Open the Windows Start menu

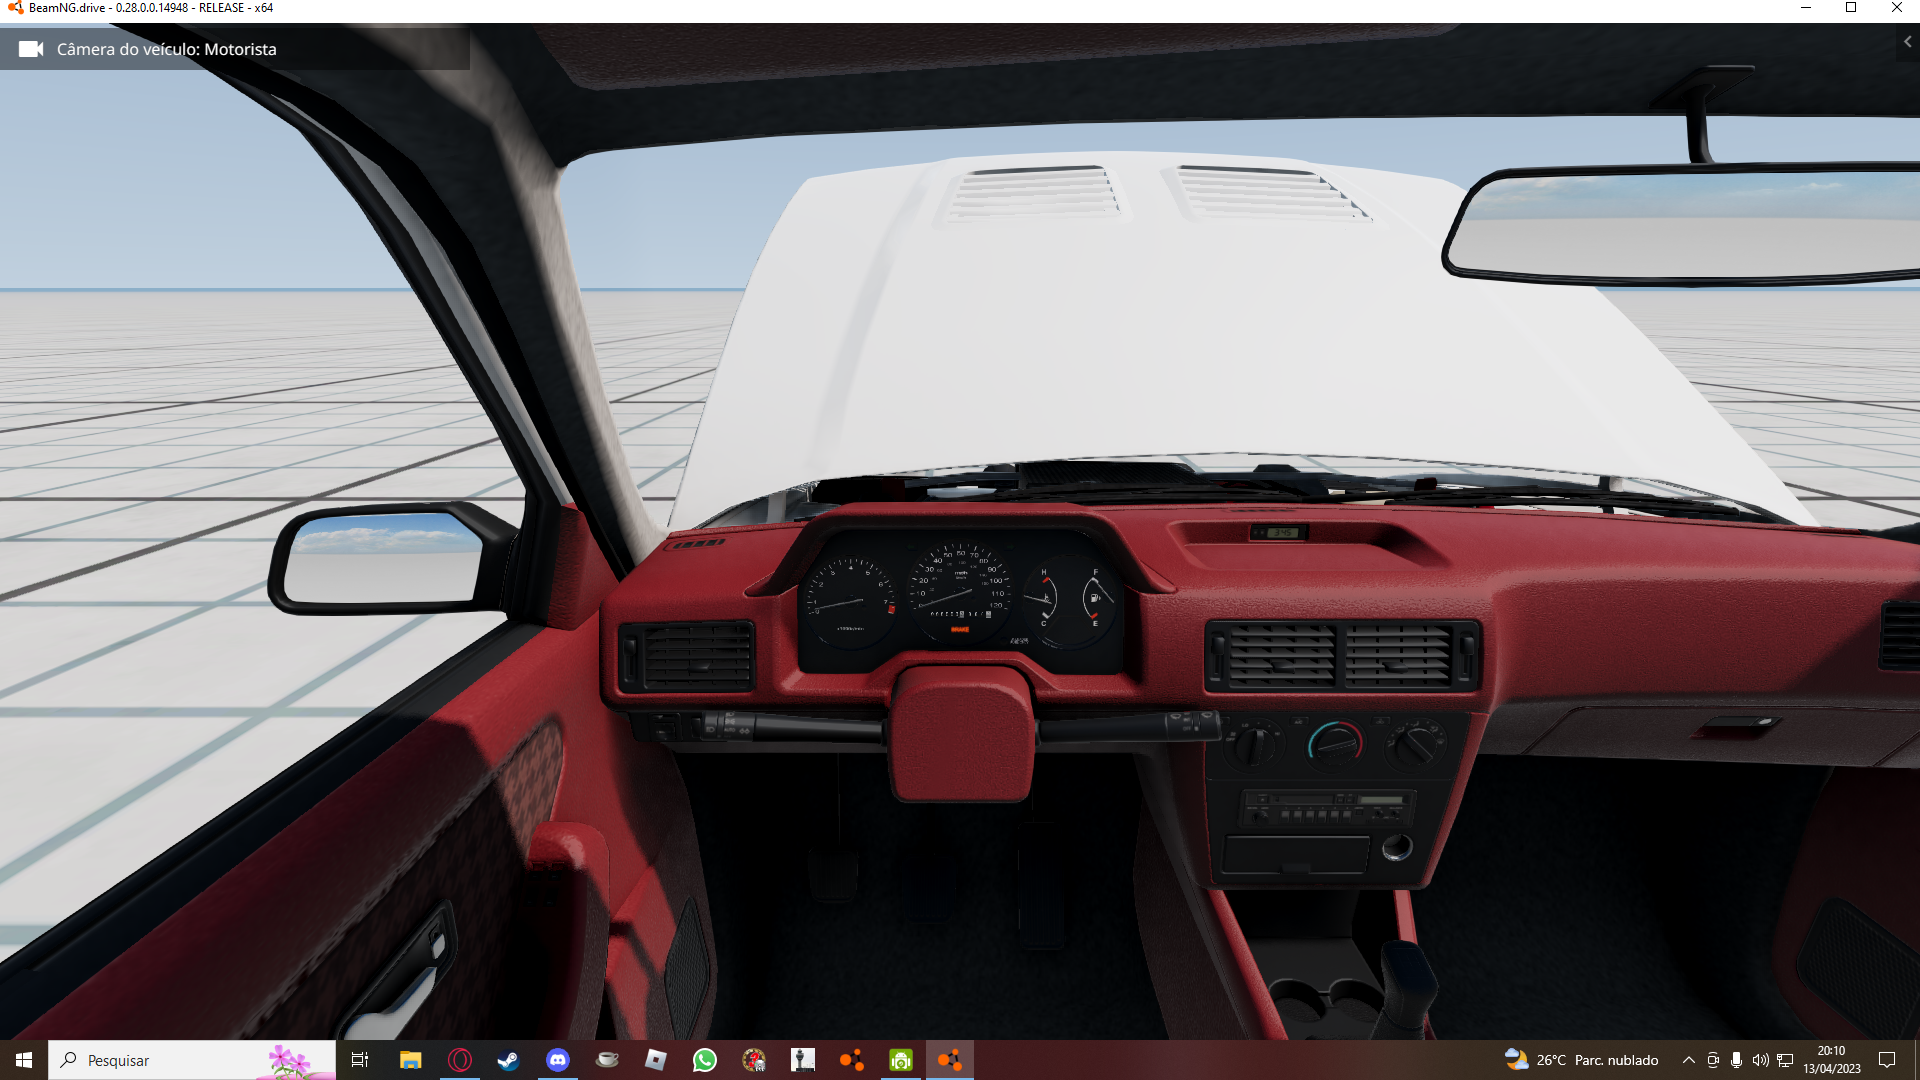coord(24,1060)
